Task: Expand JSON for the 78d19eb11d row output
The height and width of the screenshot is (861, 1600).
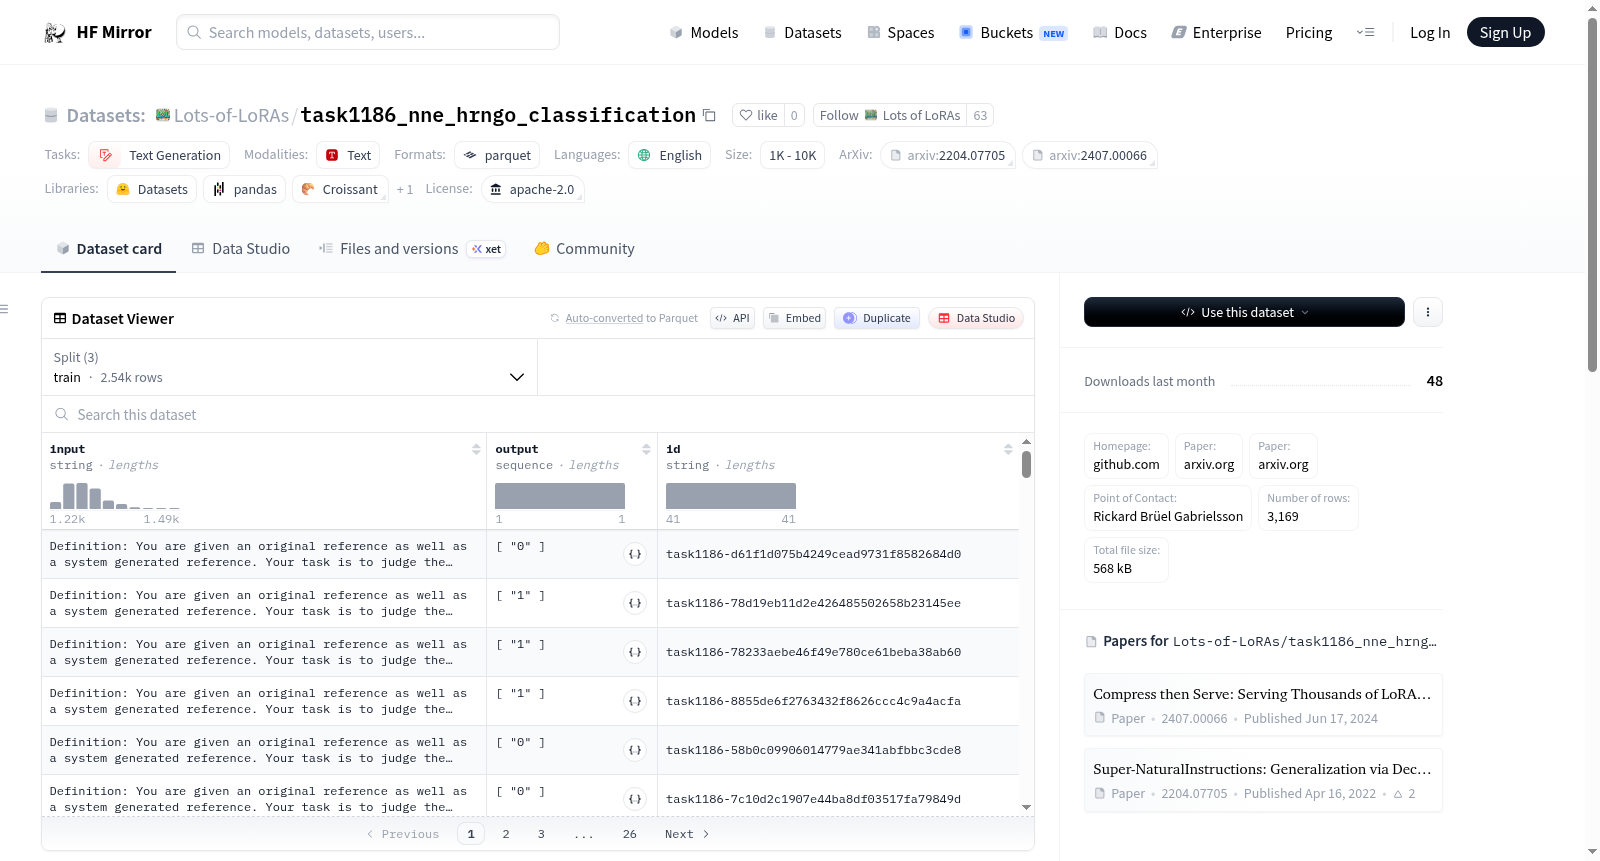Action: tap(635, 603)
